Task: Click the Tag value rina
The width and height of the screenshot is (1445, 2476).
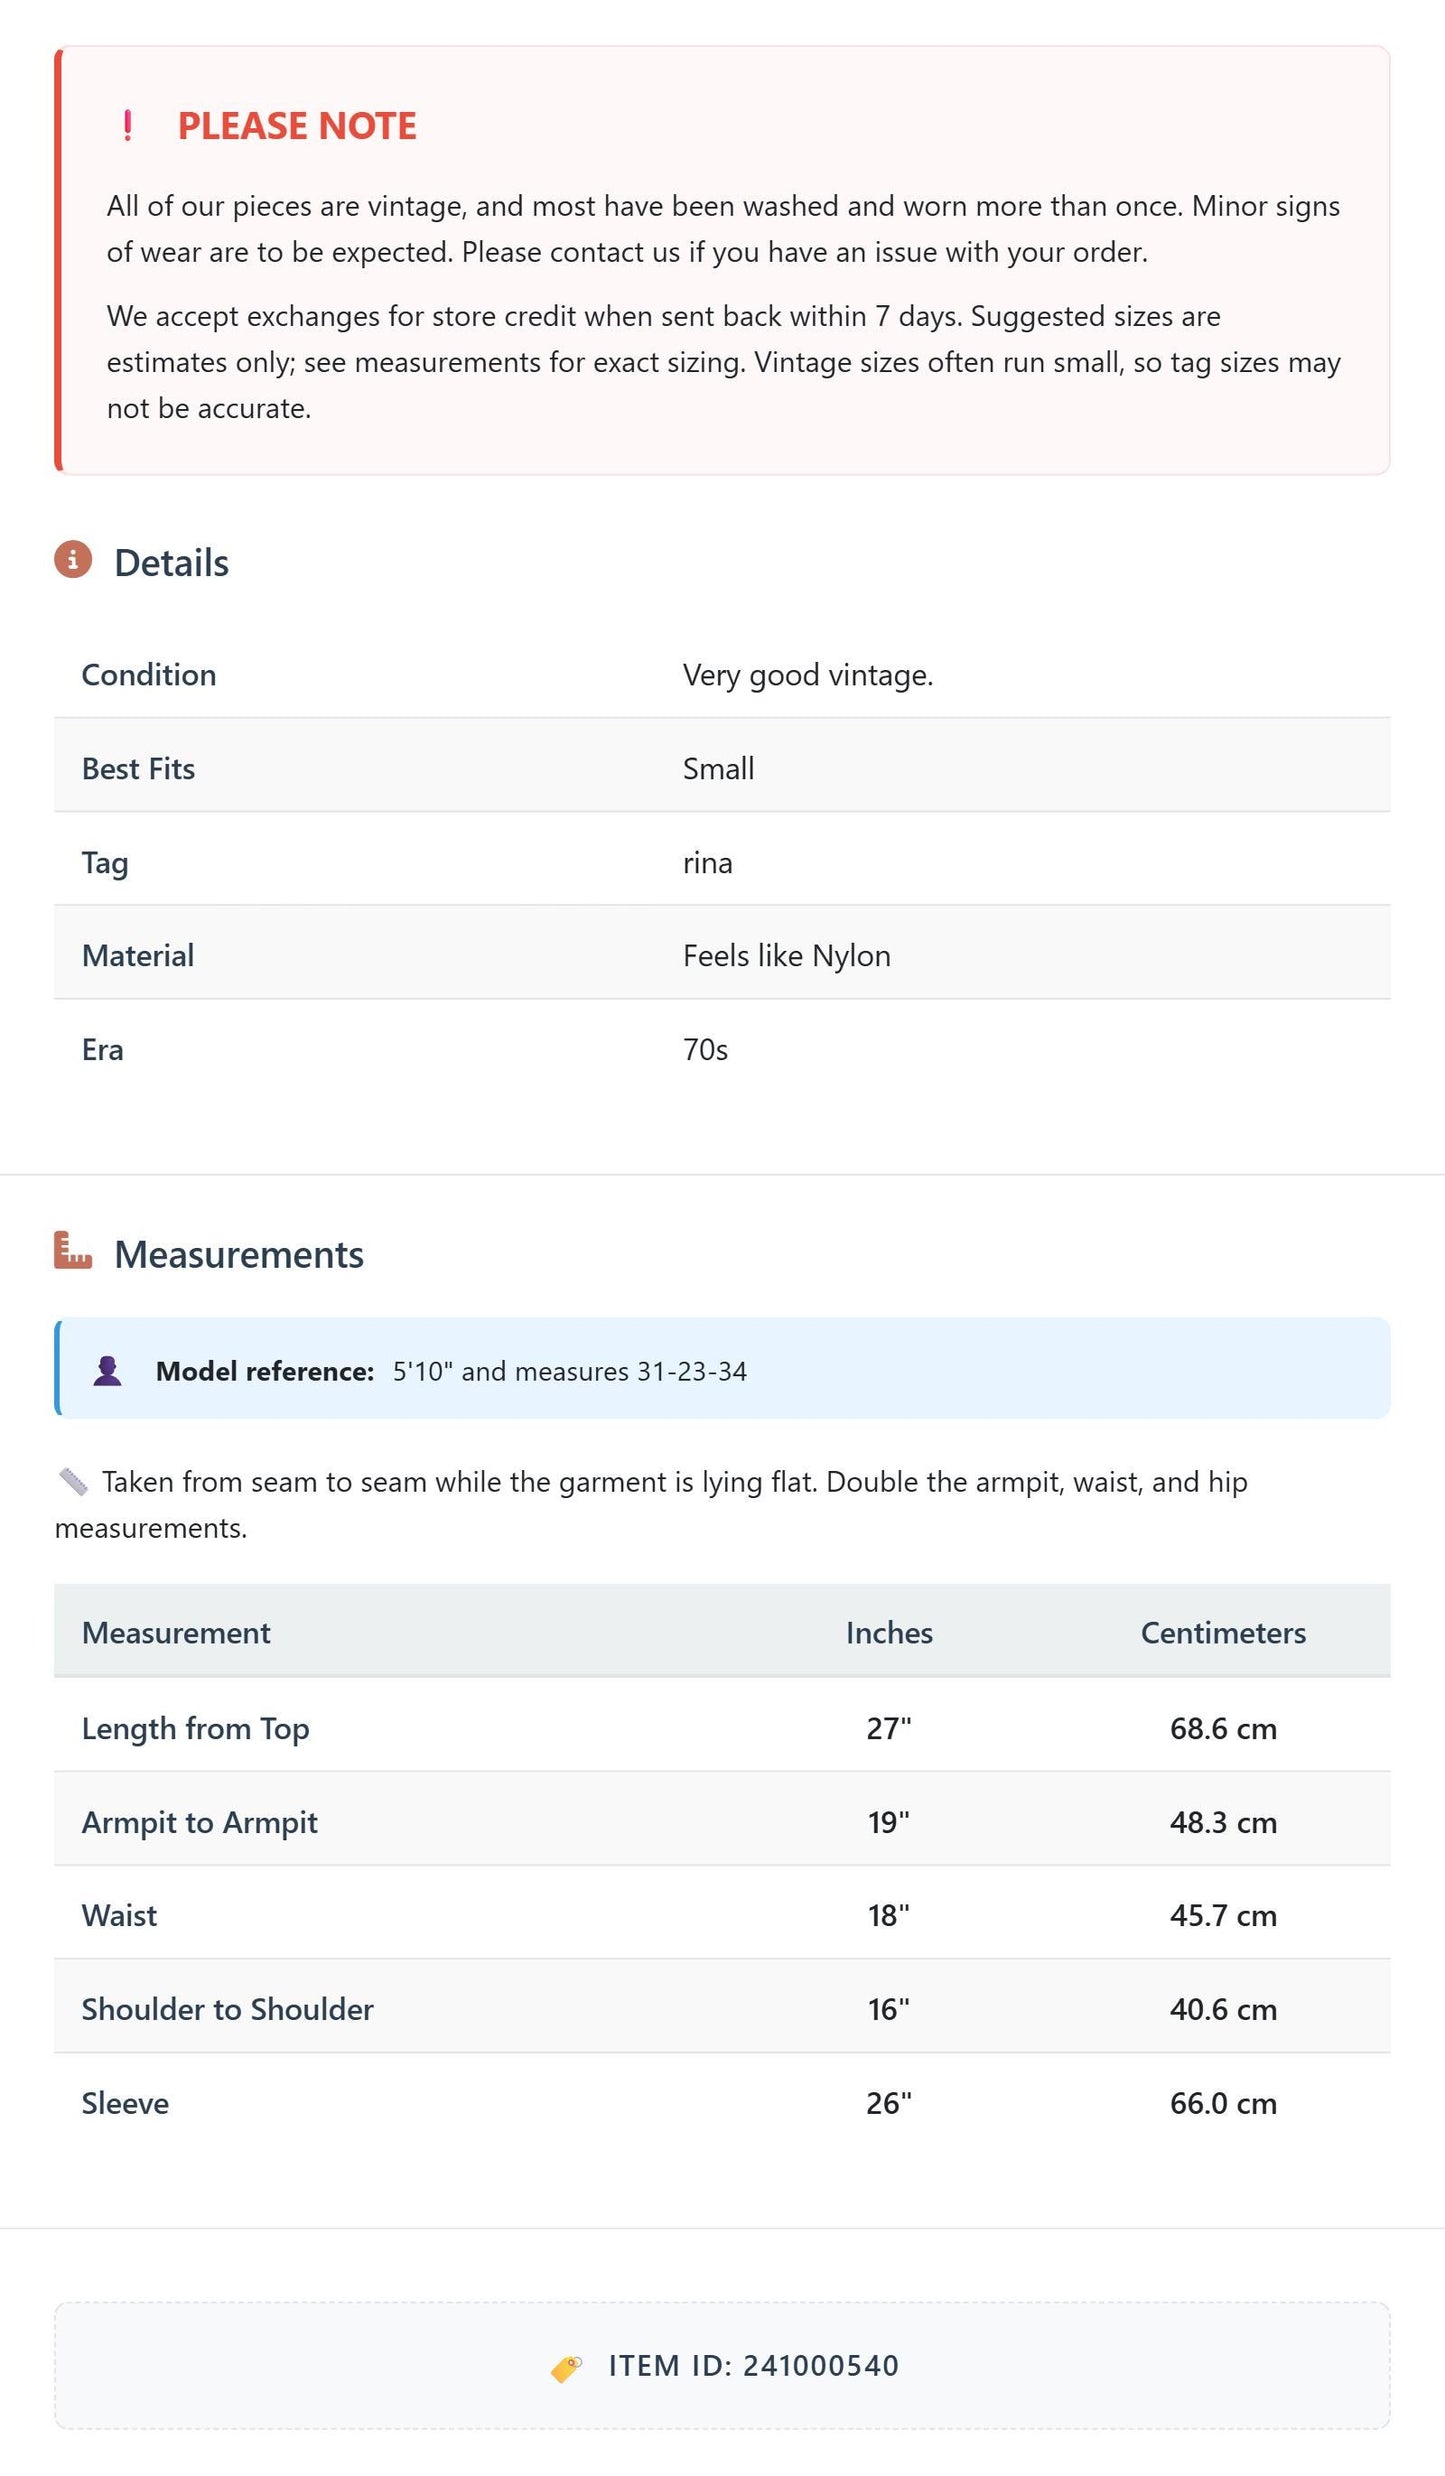Action: click(x=707, y=863)
